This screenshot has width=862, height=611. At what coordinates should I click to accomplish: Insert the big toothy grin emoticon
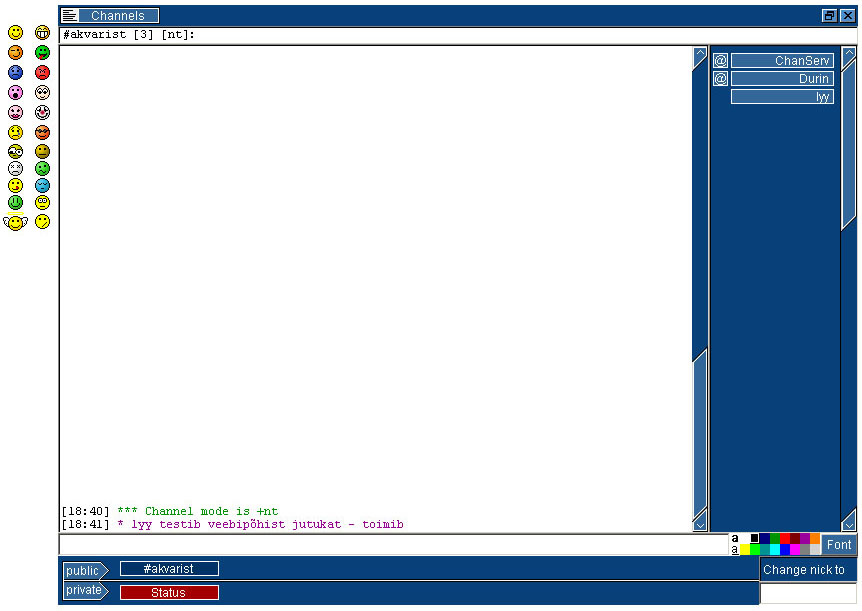[42, 32]
